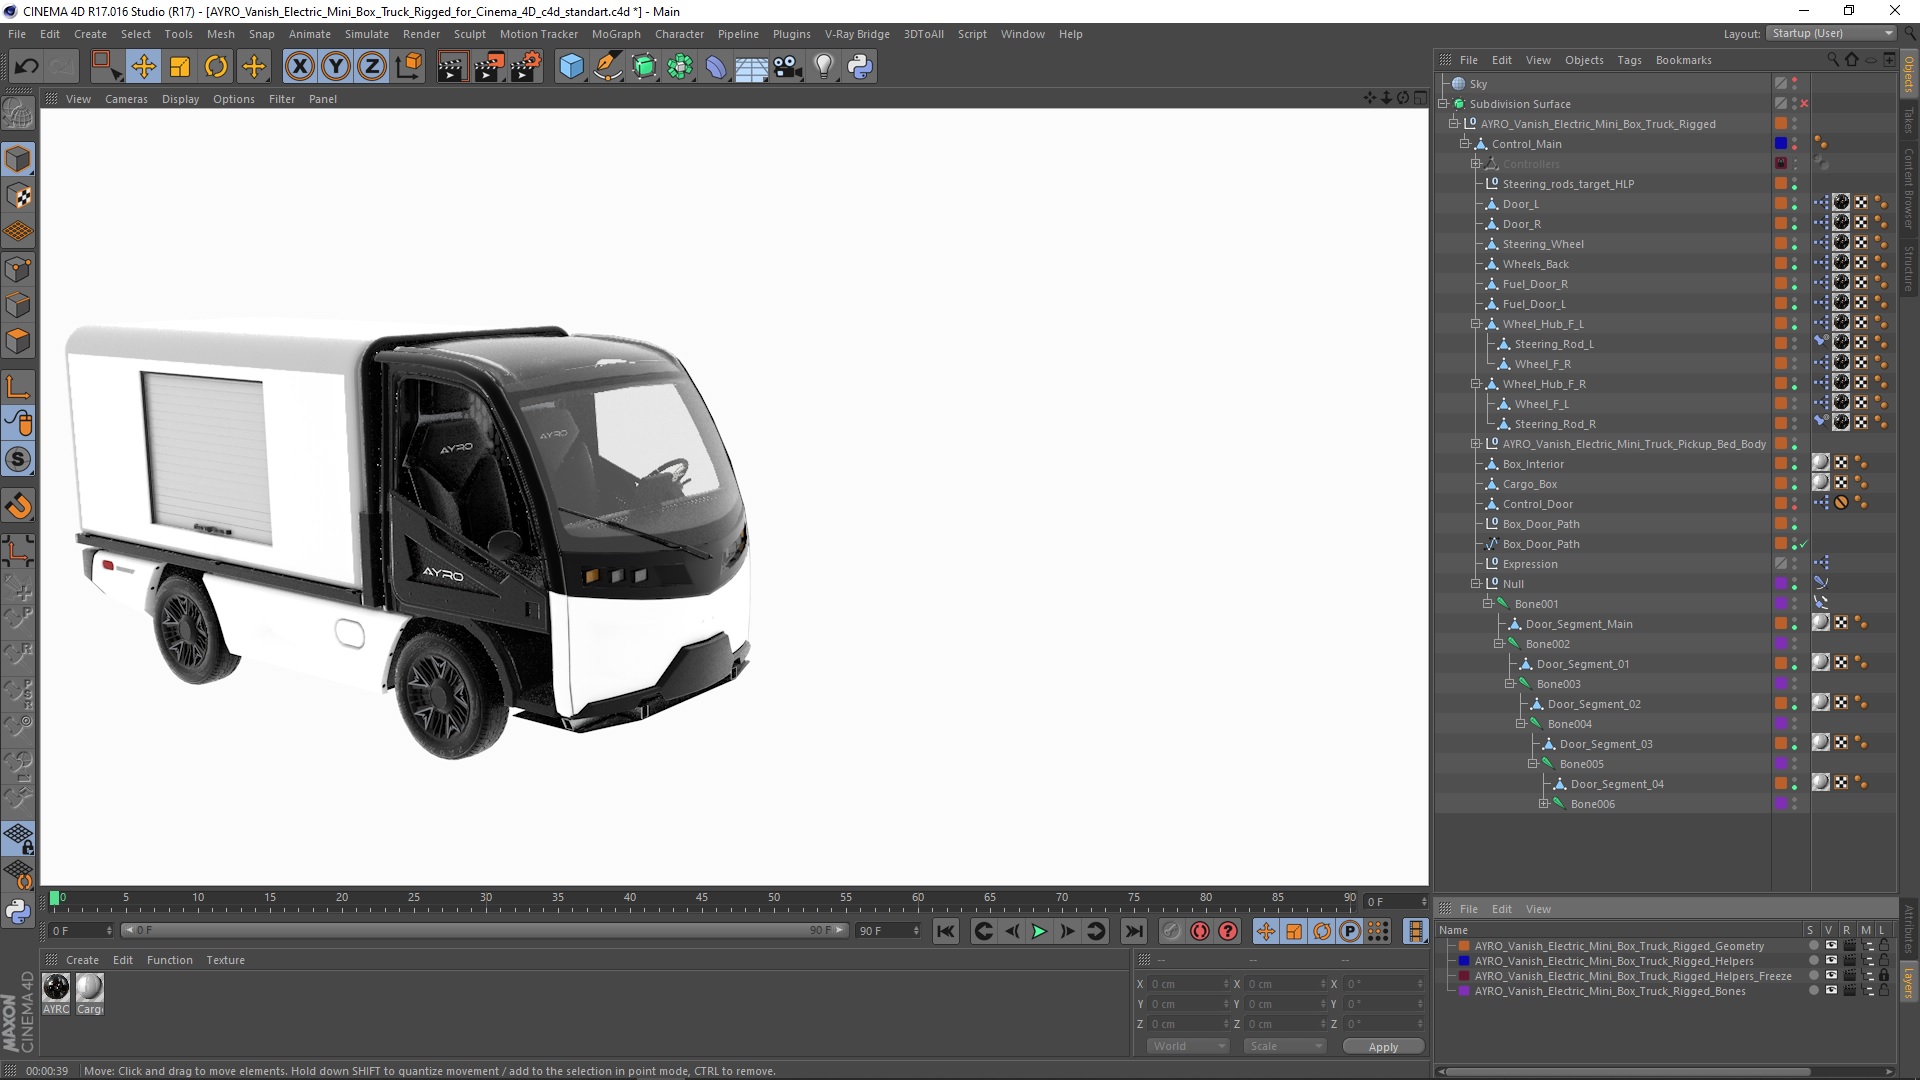1920x1080 pixels.
Task: Add a Light object bulb icon
Action: pyautogui.click(x=824, y=67)
